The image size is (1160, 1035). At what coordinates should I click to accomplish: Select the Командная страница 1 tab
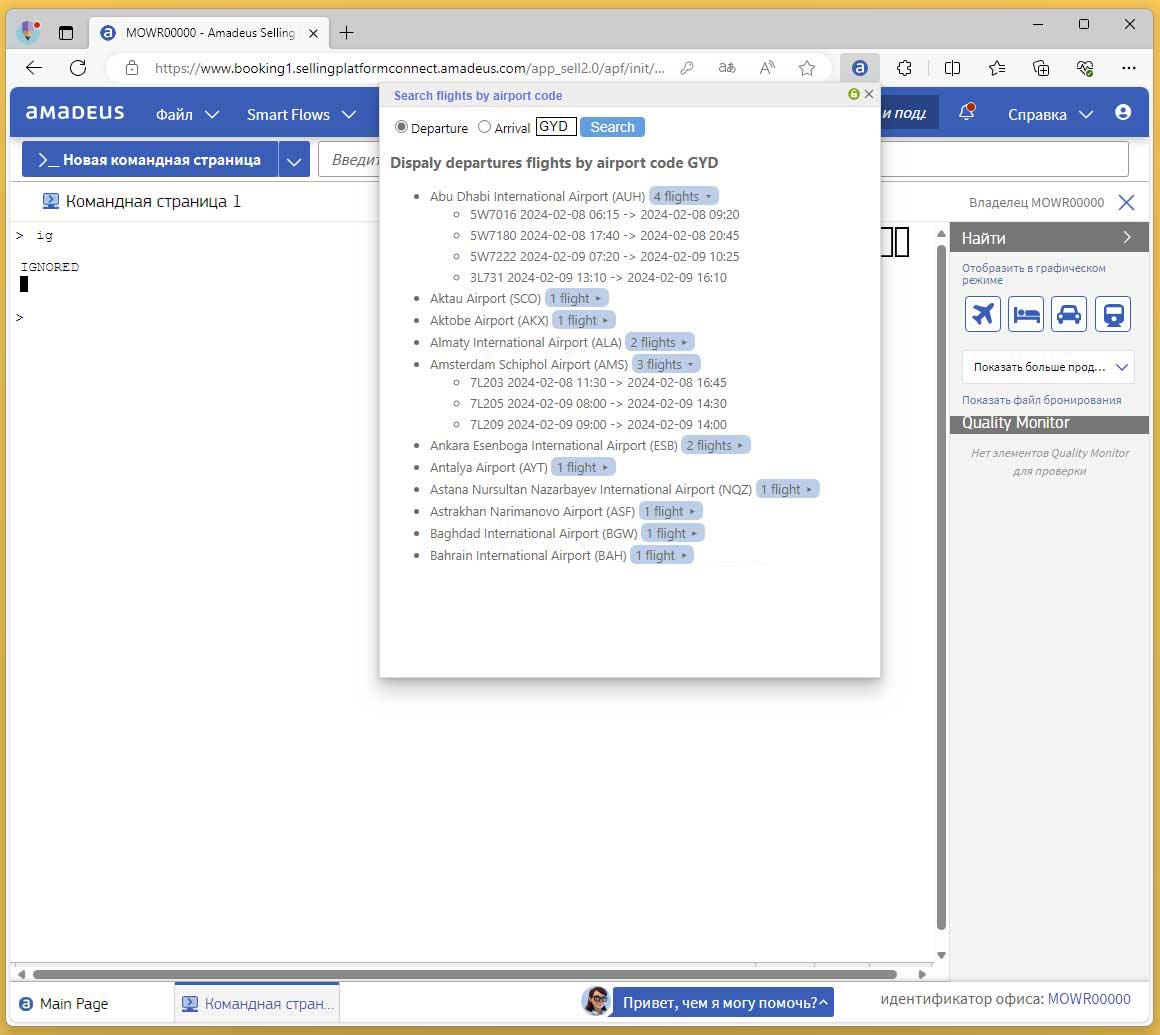pos(142,201)
